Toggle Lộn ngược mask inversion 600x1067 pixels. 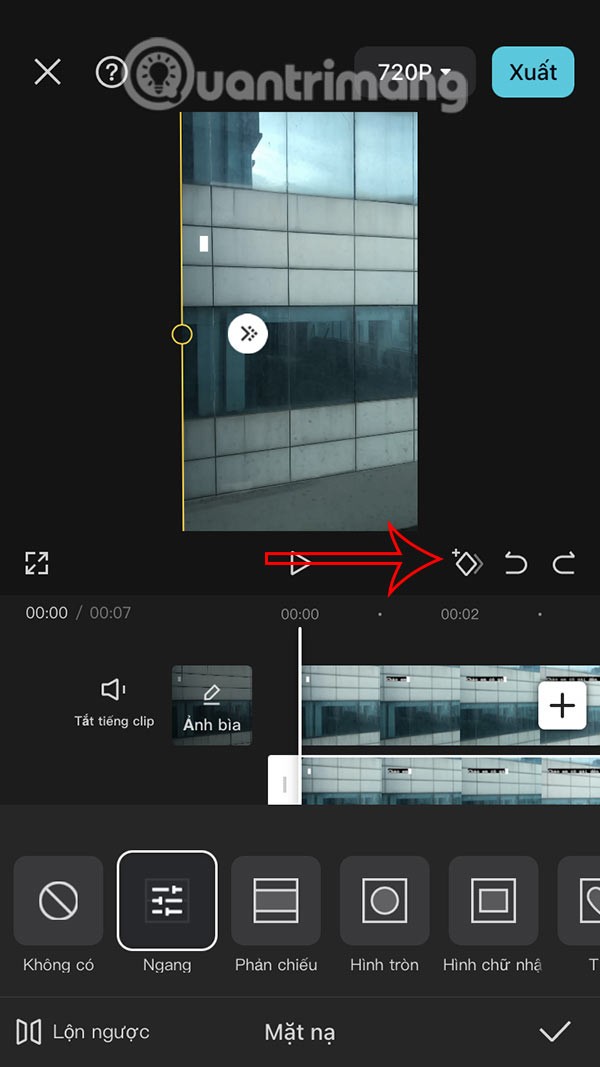(83, 1032)
